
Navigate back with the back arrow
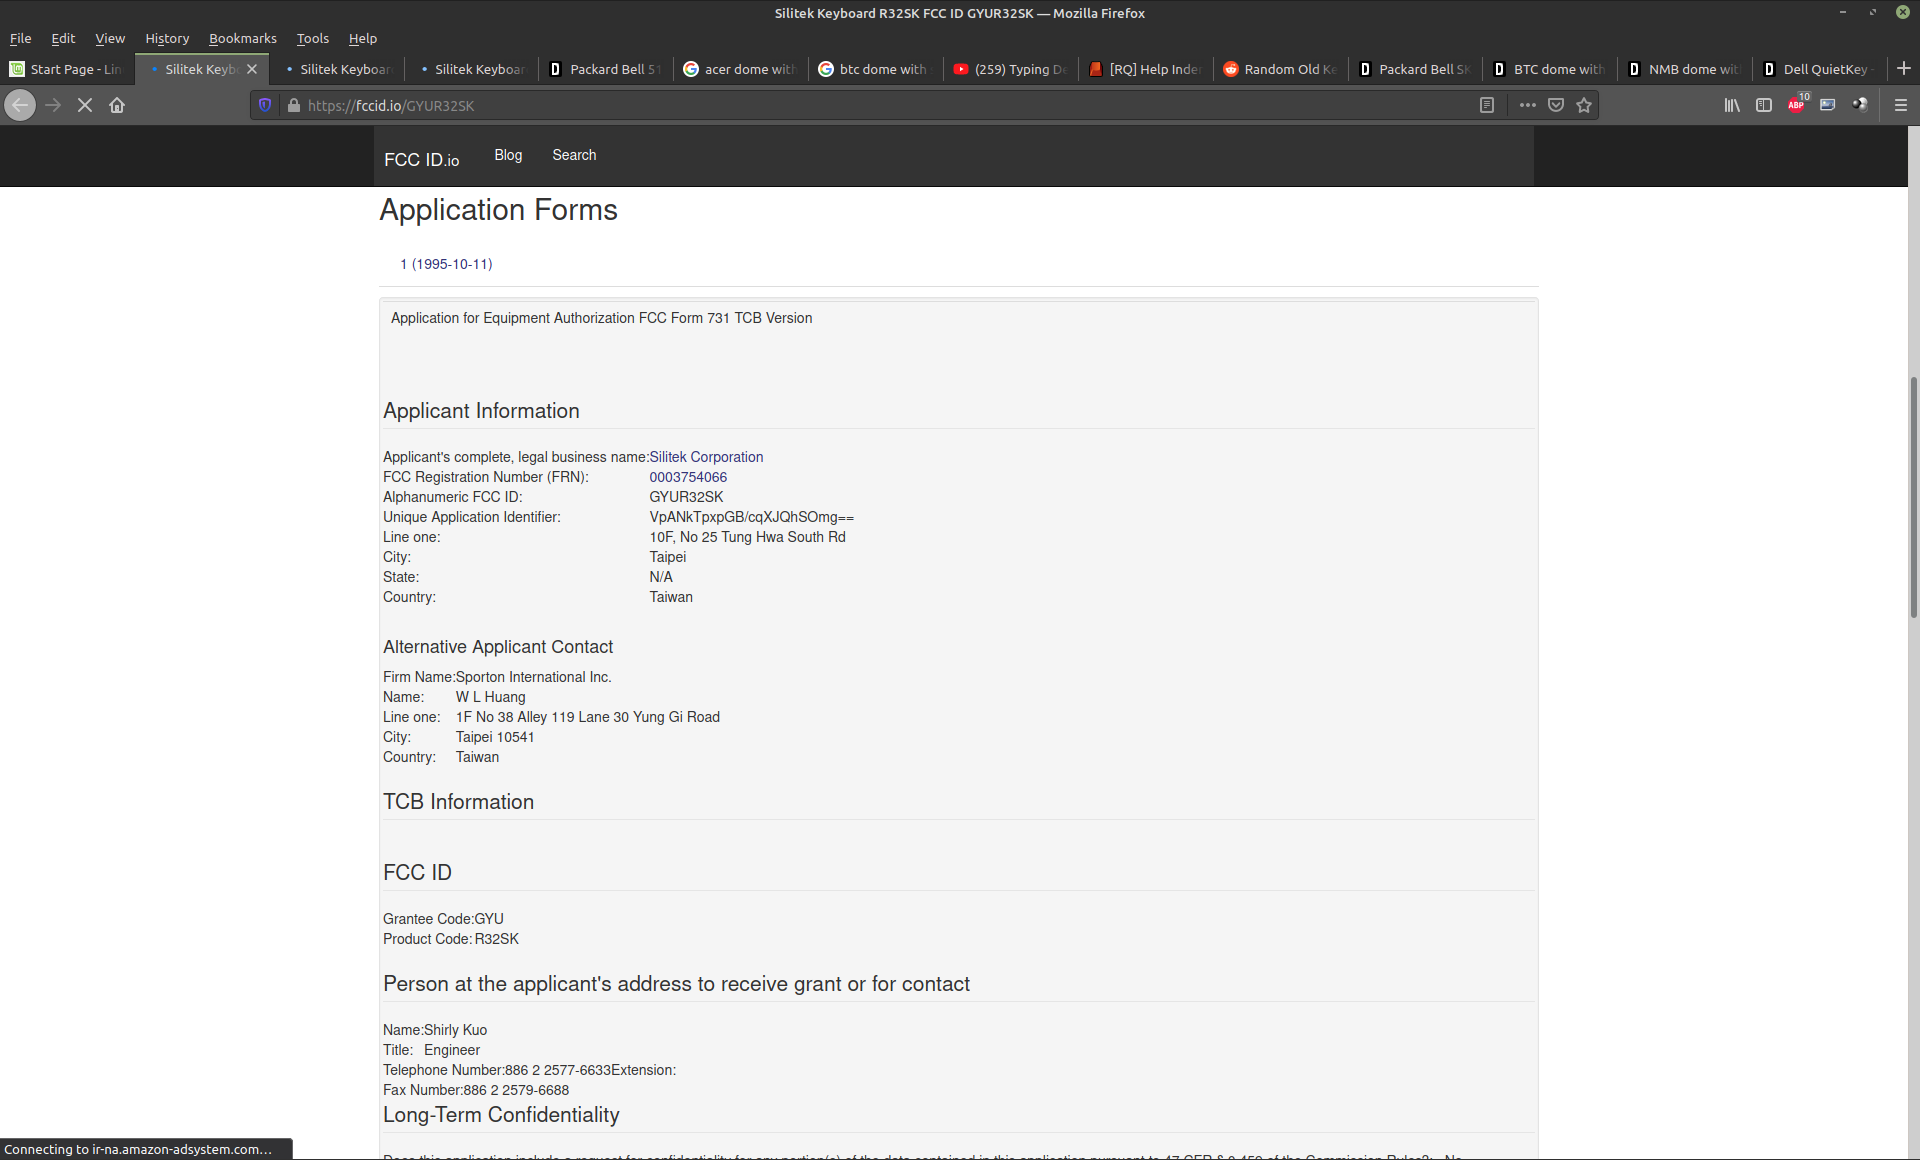tap(19, 104)
